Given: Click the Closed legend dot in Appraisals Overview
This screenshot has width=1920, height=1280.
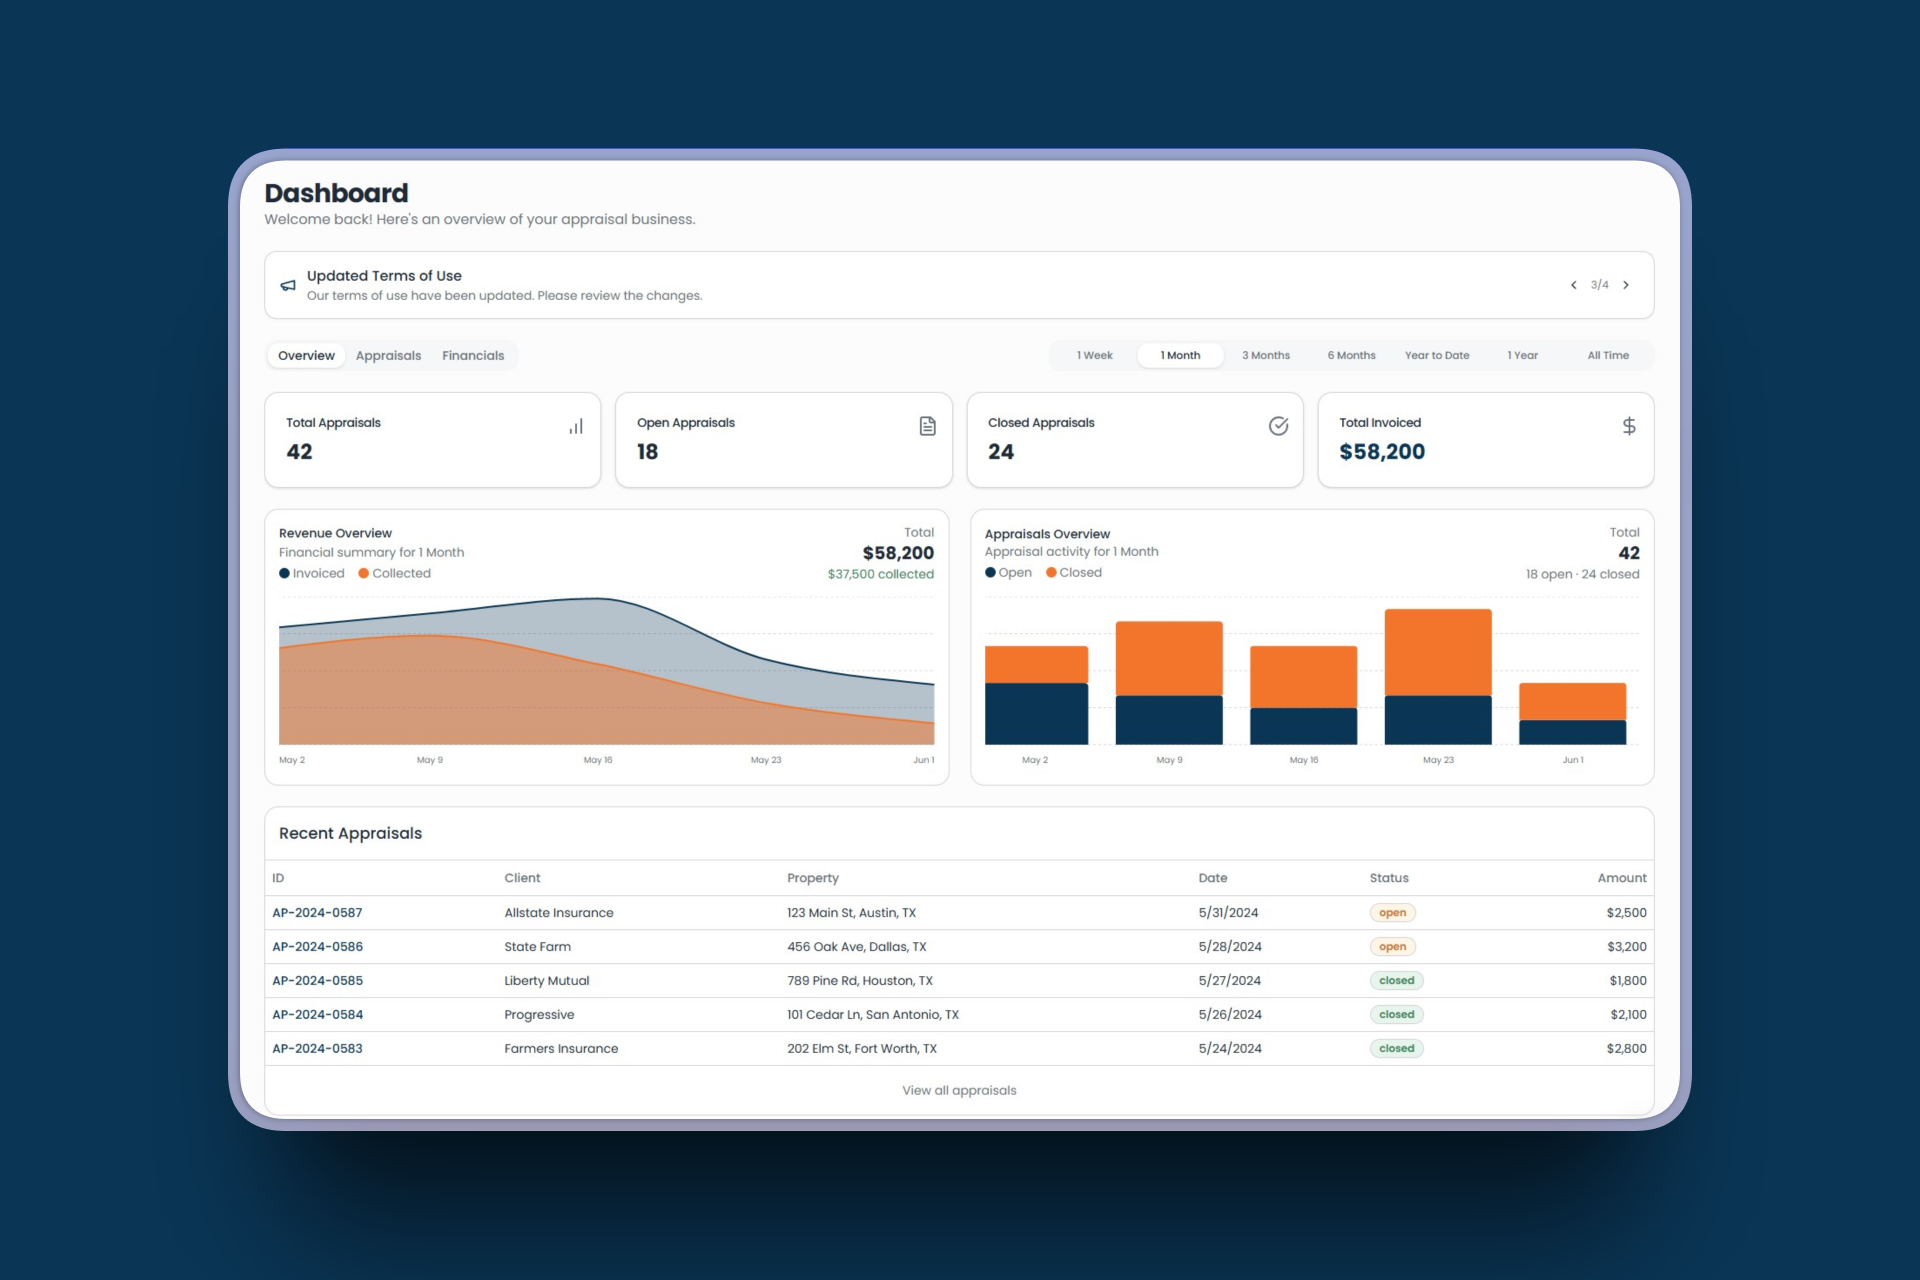Looking at the screenshot, I should 1051,572.
